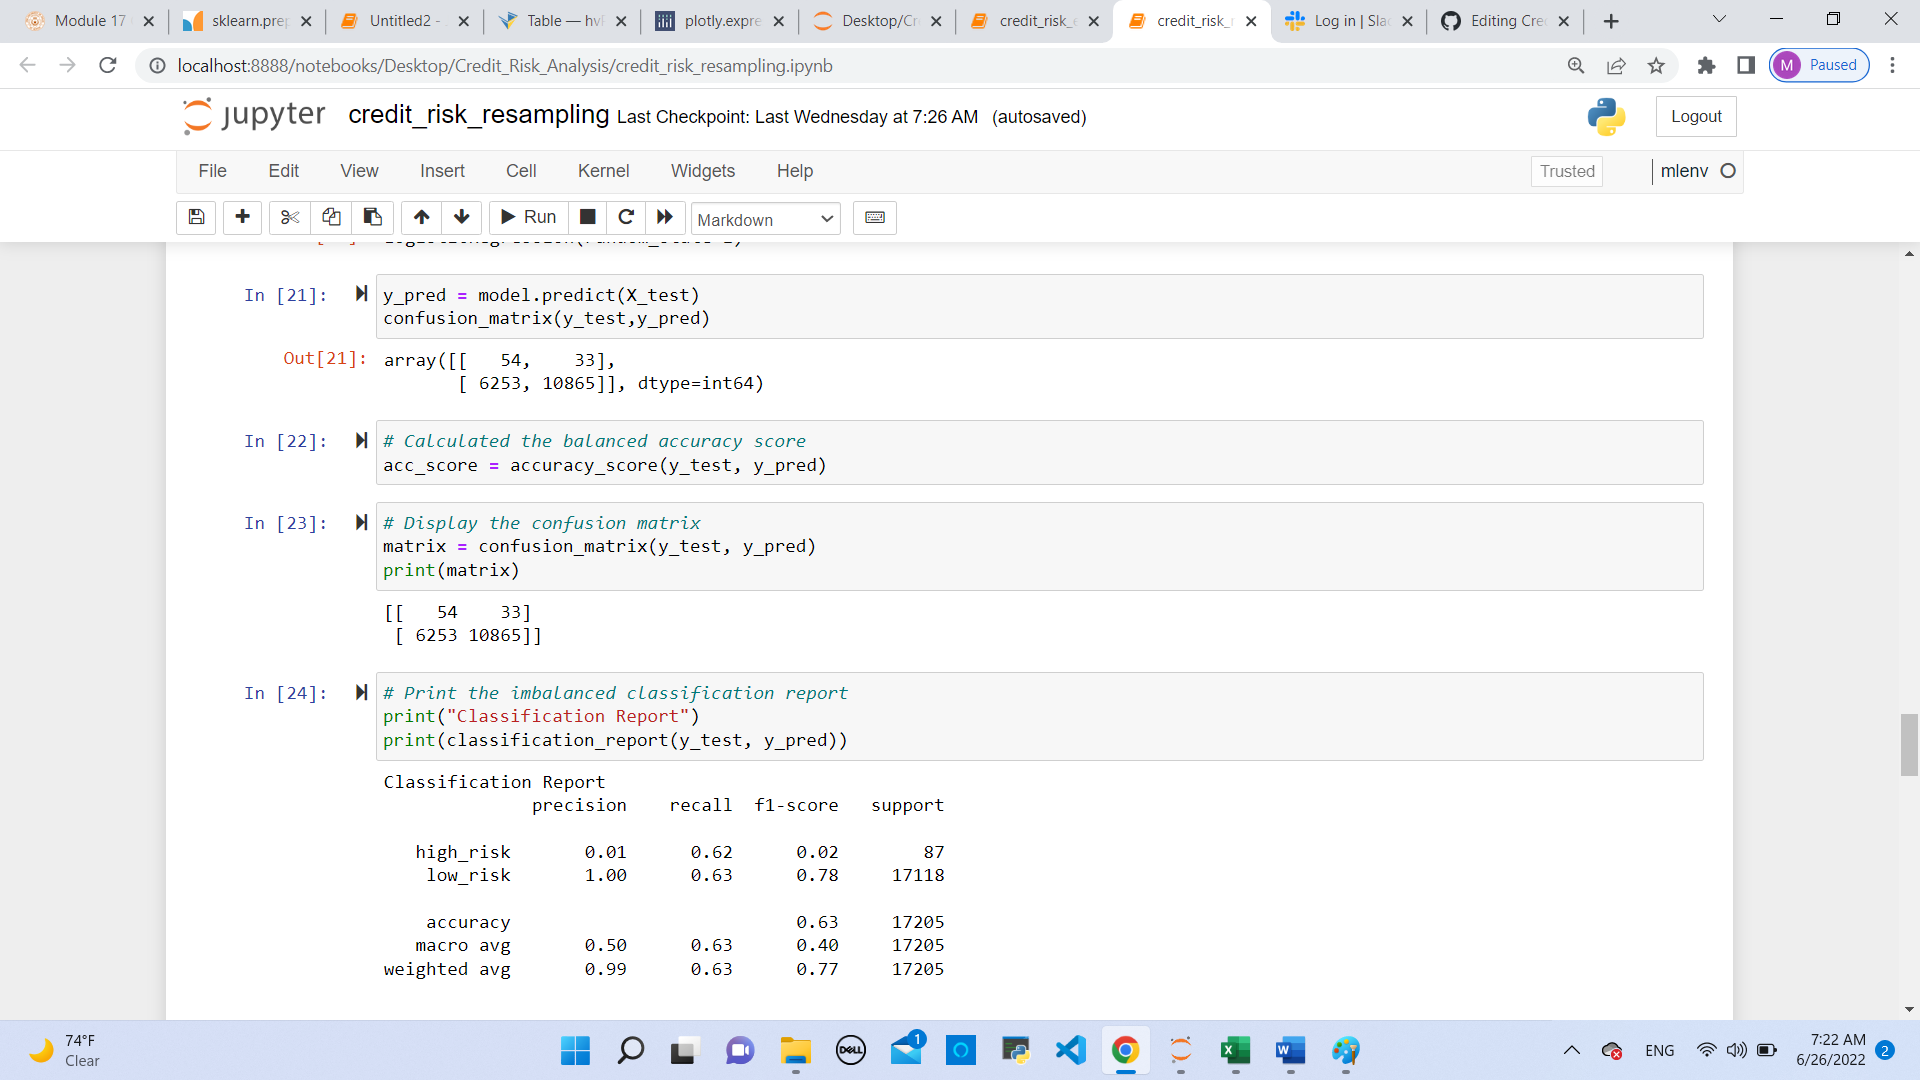Open the tab search chevron in Chrome
1920x1080 pixels.
click(1719, 19)
